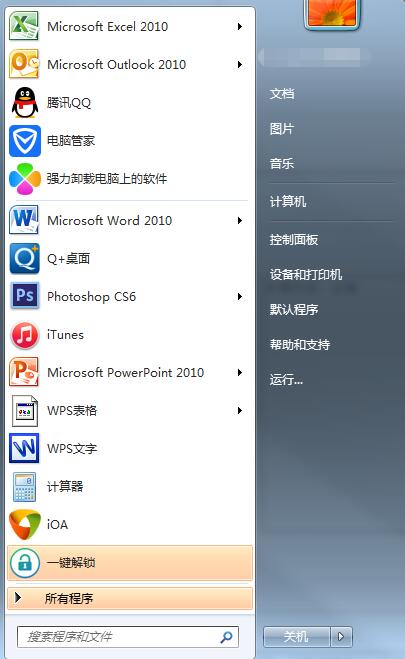Select the 强力卸载电脑上的软件 label
The height and width of the screenshot is (659, 405).
[107, 179]
